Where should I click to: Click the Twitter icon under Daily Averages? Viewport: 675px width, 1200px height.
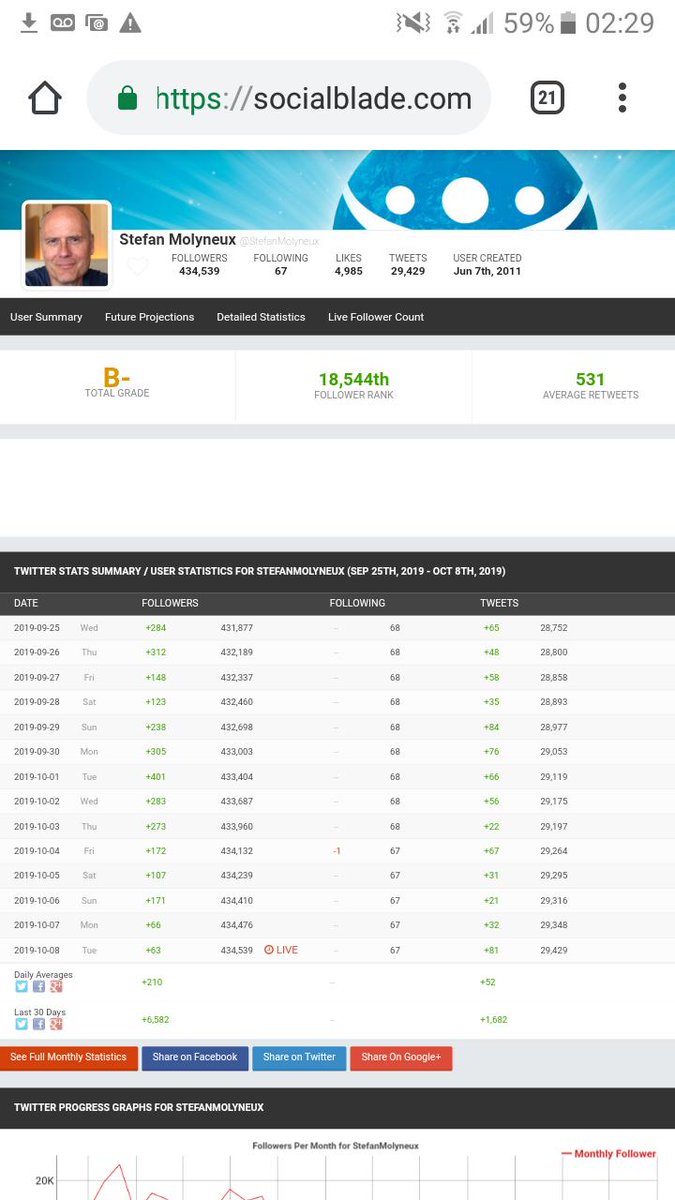click(x=21, y=986)
